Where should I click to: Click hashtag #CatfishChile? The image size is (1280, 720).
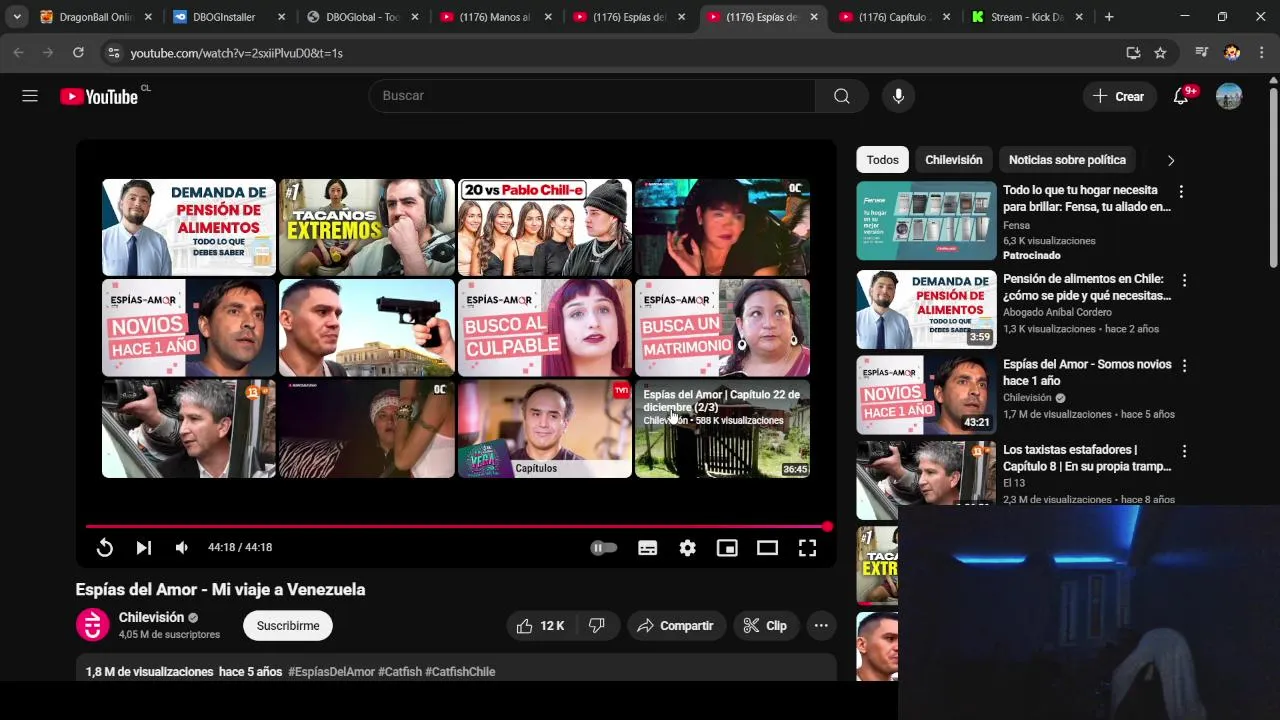point(460,672)
